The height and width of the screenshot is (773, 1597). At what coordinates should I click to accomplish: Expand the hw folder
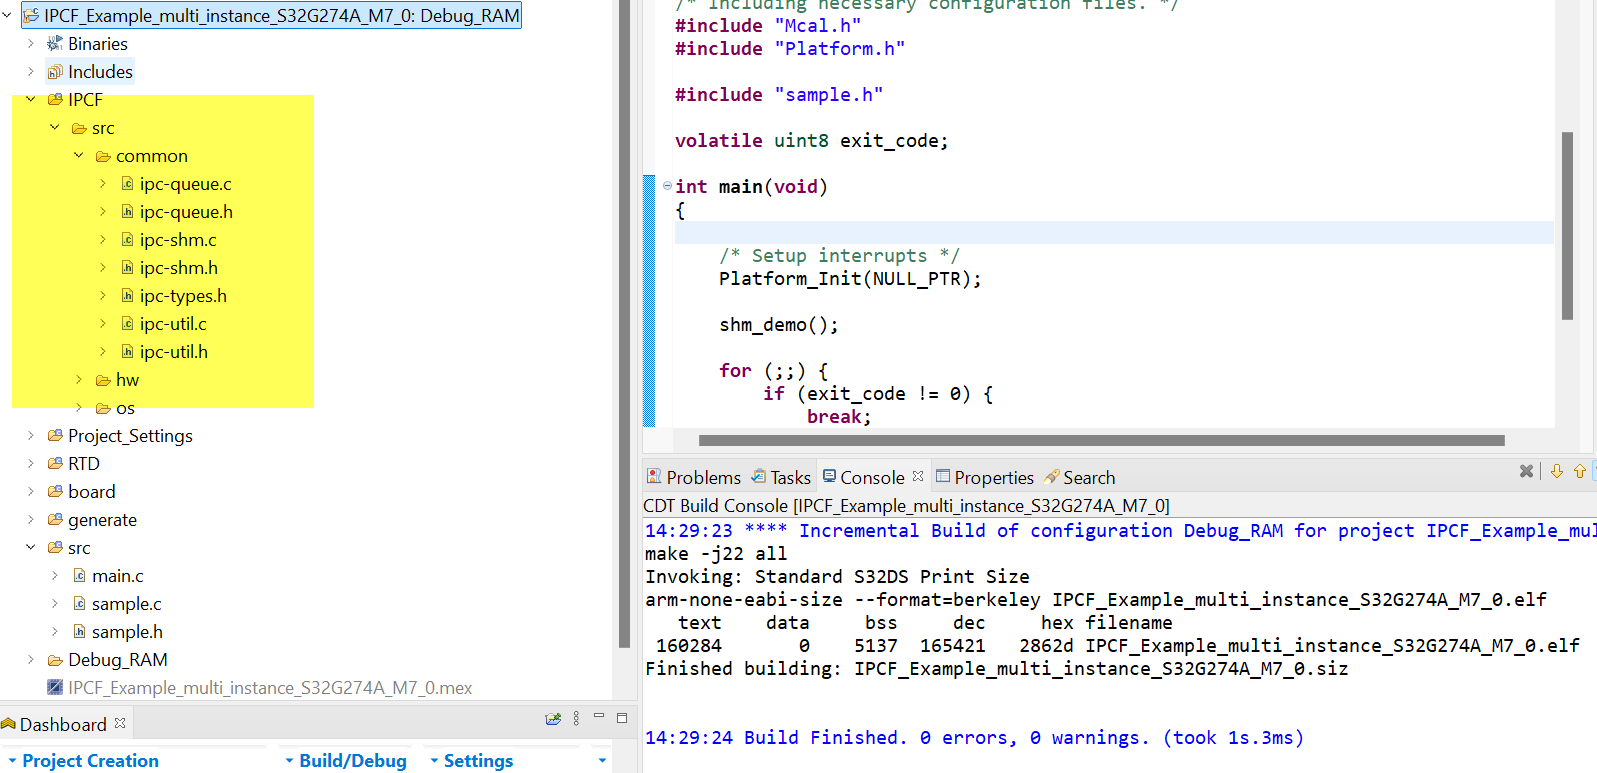[x=78, y=379]
